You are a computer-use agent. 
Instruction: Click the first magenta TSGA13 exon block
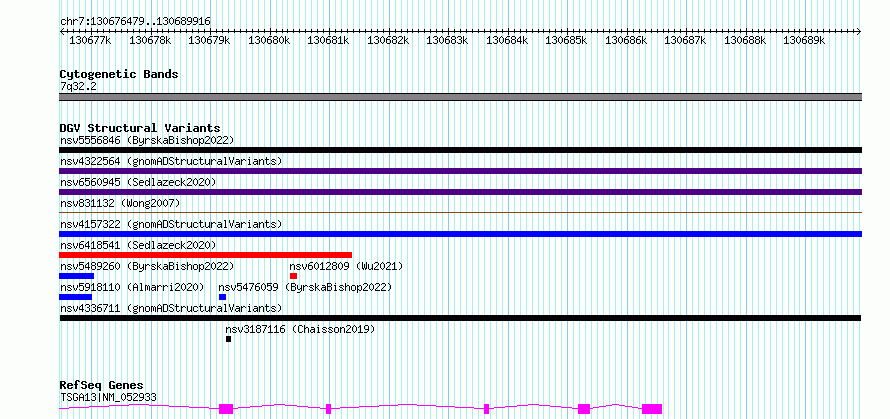[226, 409]
